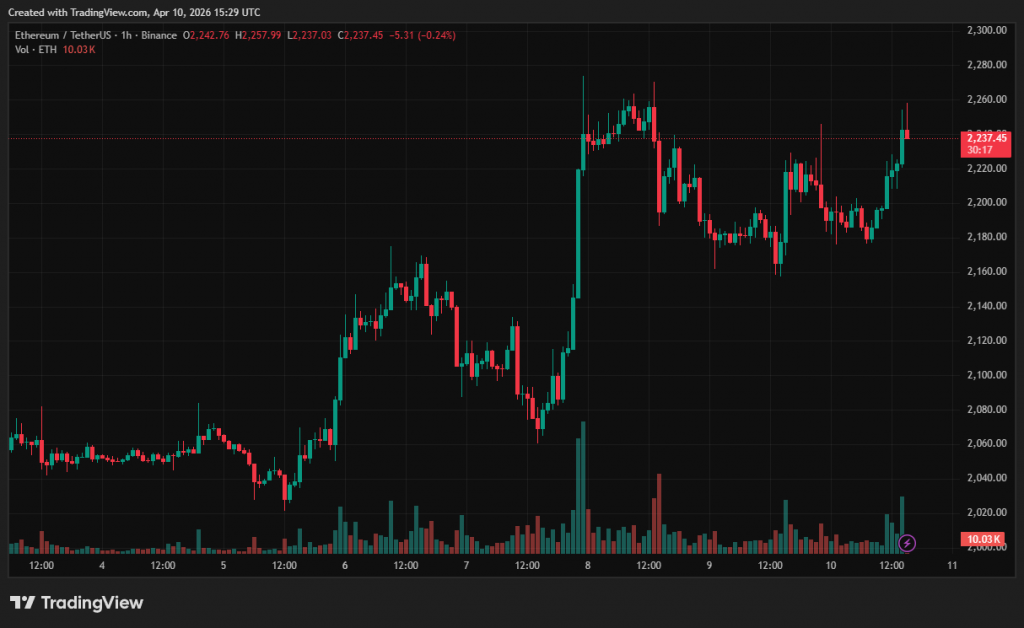Click the date 6 on time axis
This screenshot has width=1024, height=628.
coord(345,566)
